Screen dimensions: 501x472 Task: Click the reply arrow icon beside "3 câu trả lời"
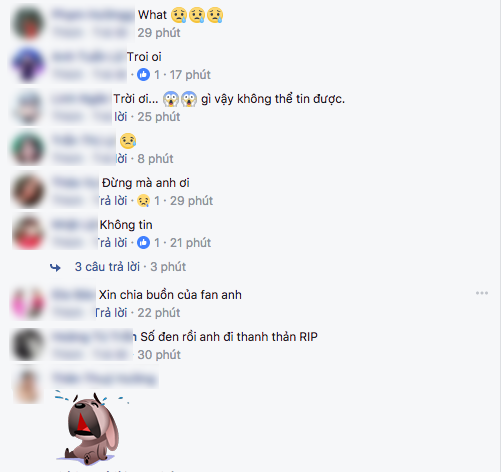55,267
